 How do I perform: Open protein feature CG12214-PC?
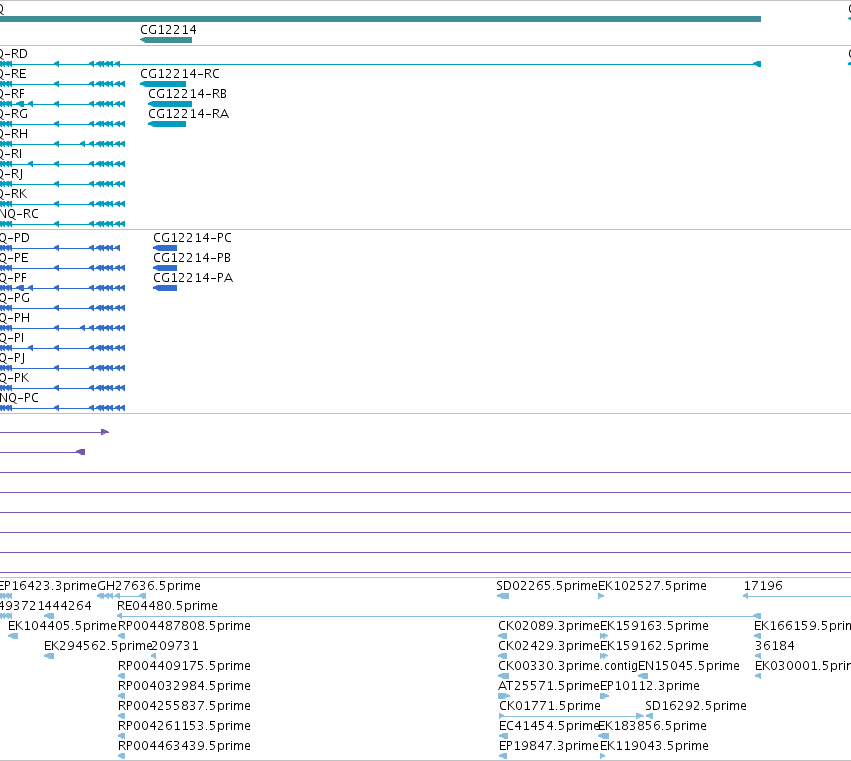point(192,238)
